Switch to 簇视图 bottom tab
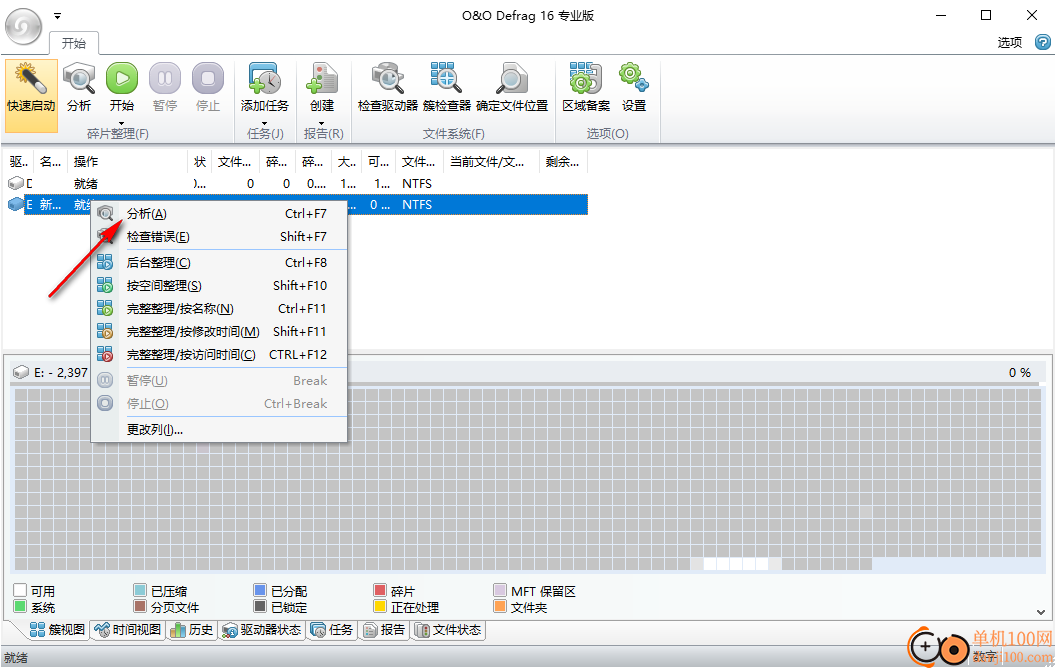The height and width of the screenshot is (668, 1056). 57,630
